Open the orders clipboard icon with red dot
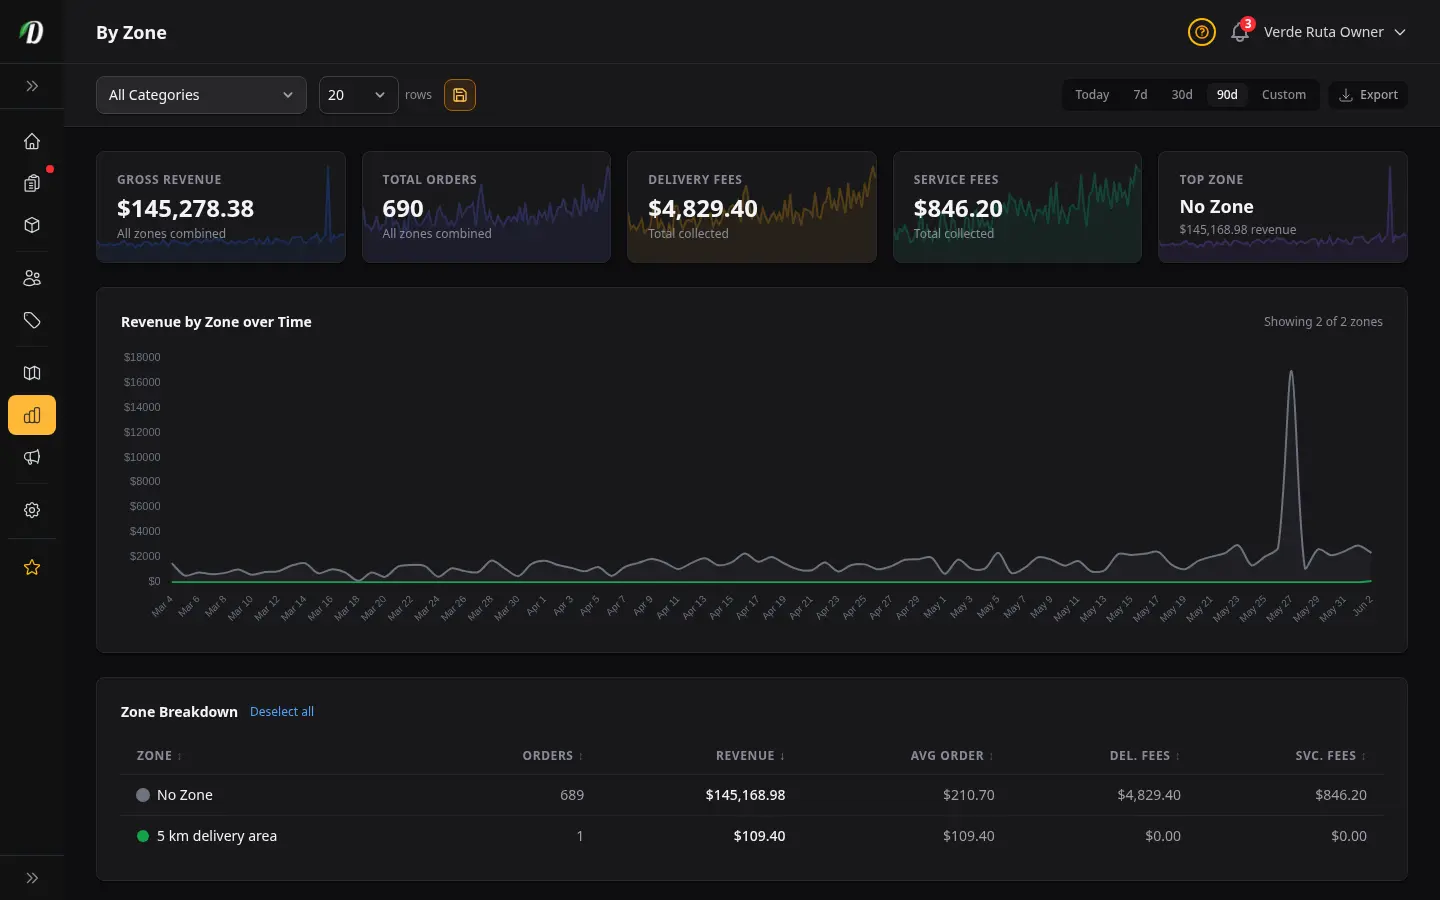This screenshot has height=900, width=1440. tap(32, 183)
